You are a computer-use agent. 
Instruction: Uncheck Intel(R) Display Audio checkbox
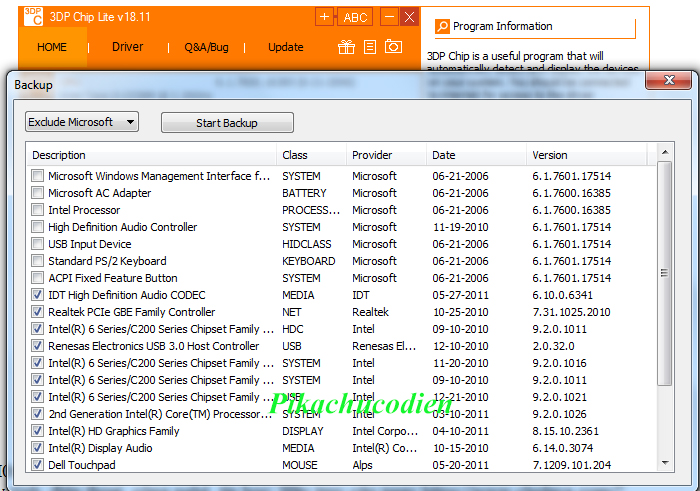coord(38,448)
